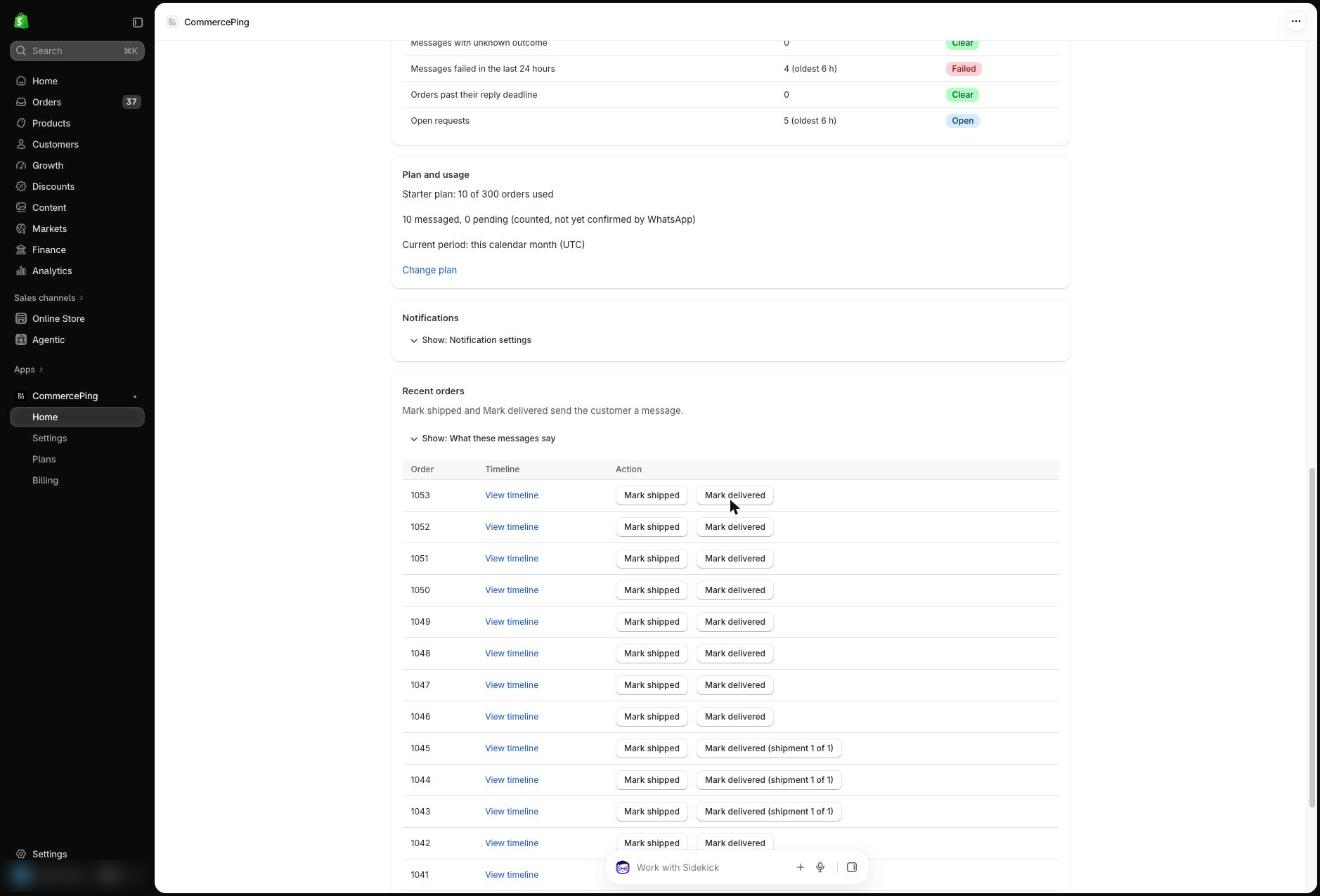Click the Open status badge
The width and height of the screenshot is (1320, 896).
962,121
